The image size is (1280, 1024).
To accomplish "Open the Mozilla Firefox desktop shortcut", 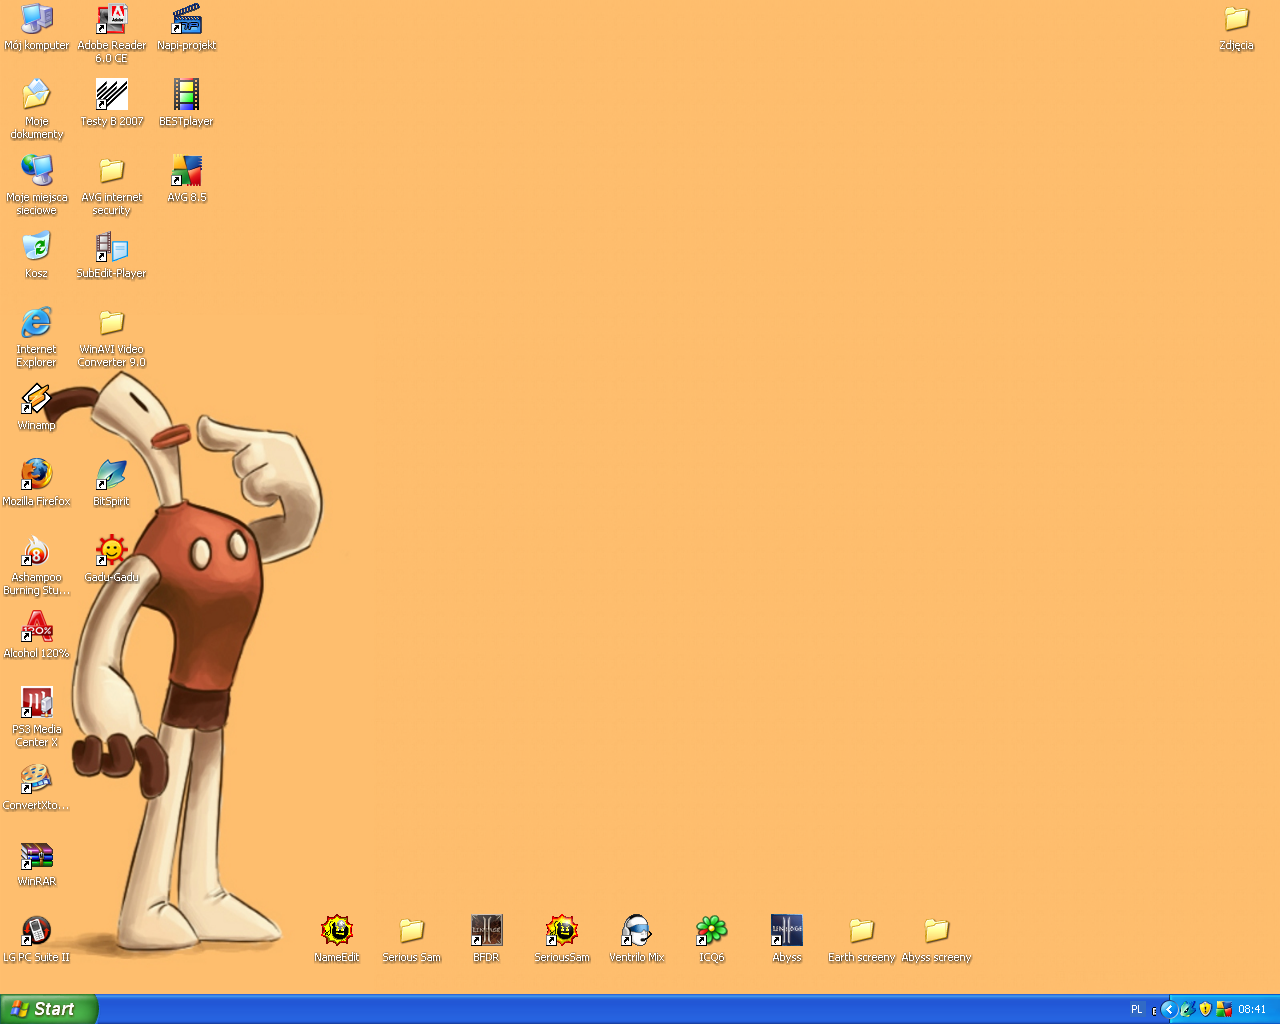I will [x=37, y=474].
